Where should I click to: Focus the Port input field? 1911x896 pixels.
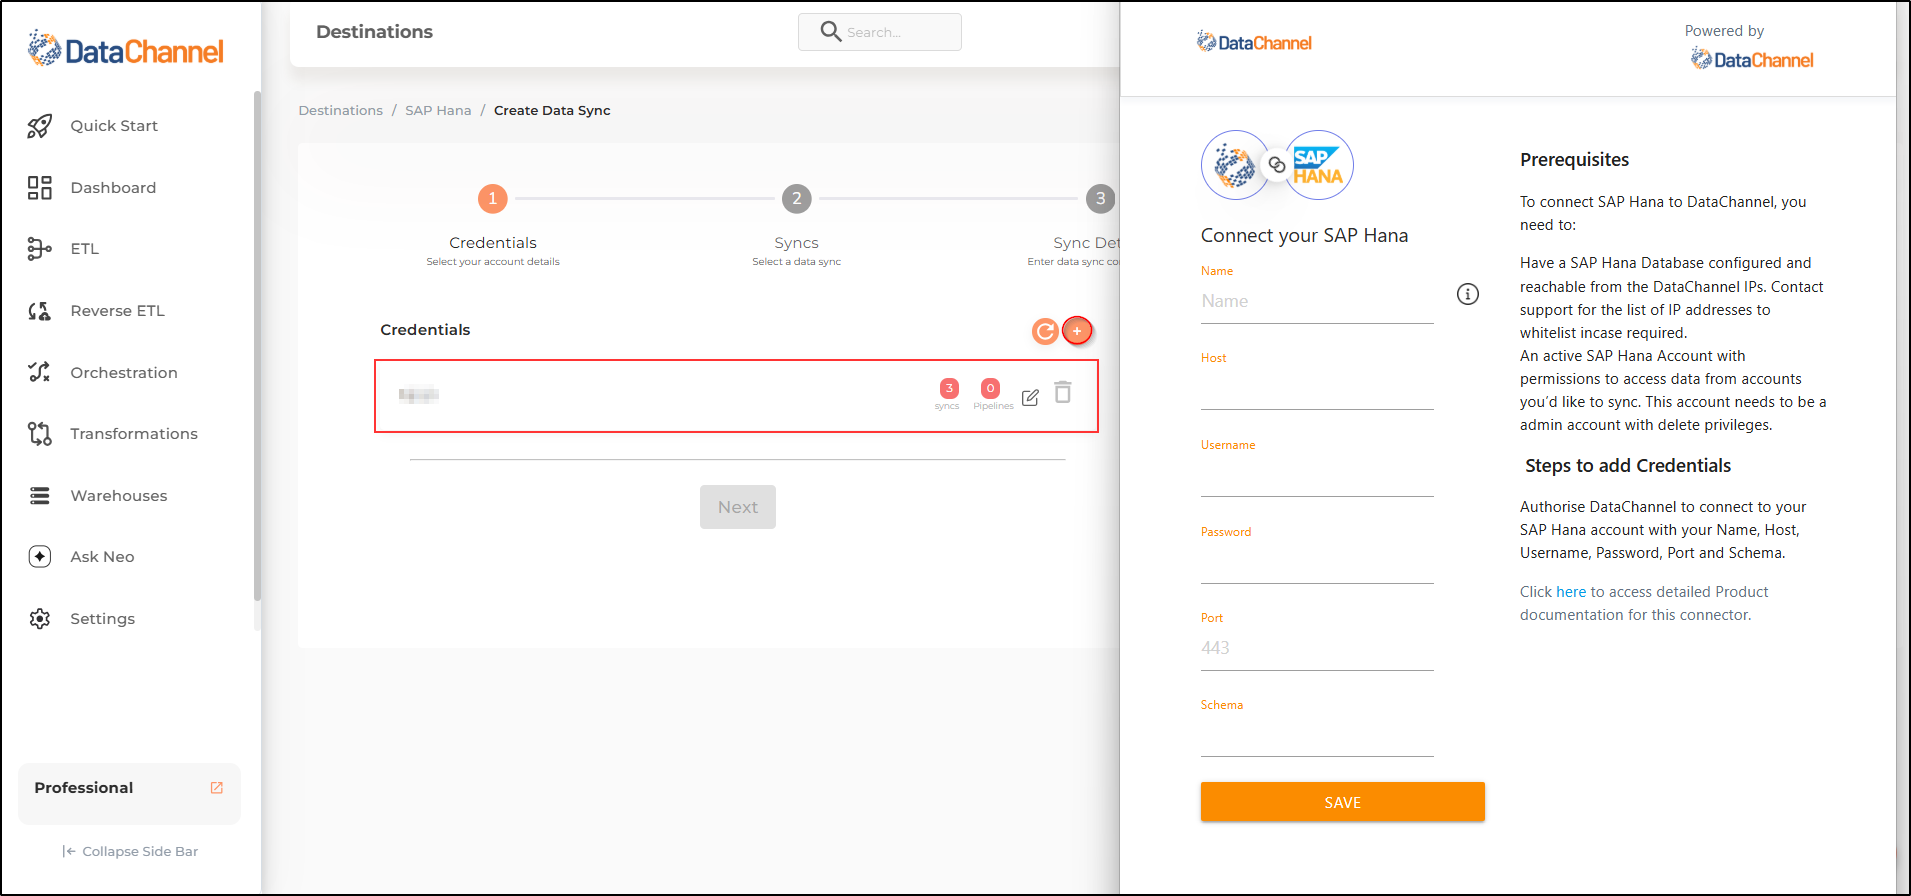(x=1317, y=648)
